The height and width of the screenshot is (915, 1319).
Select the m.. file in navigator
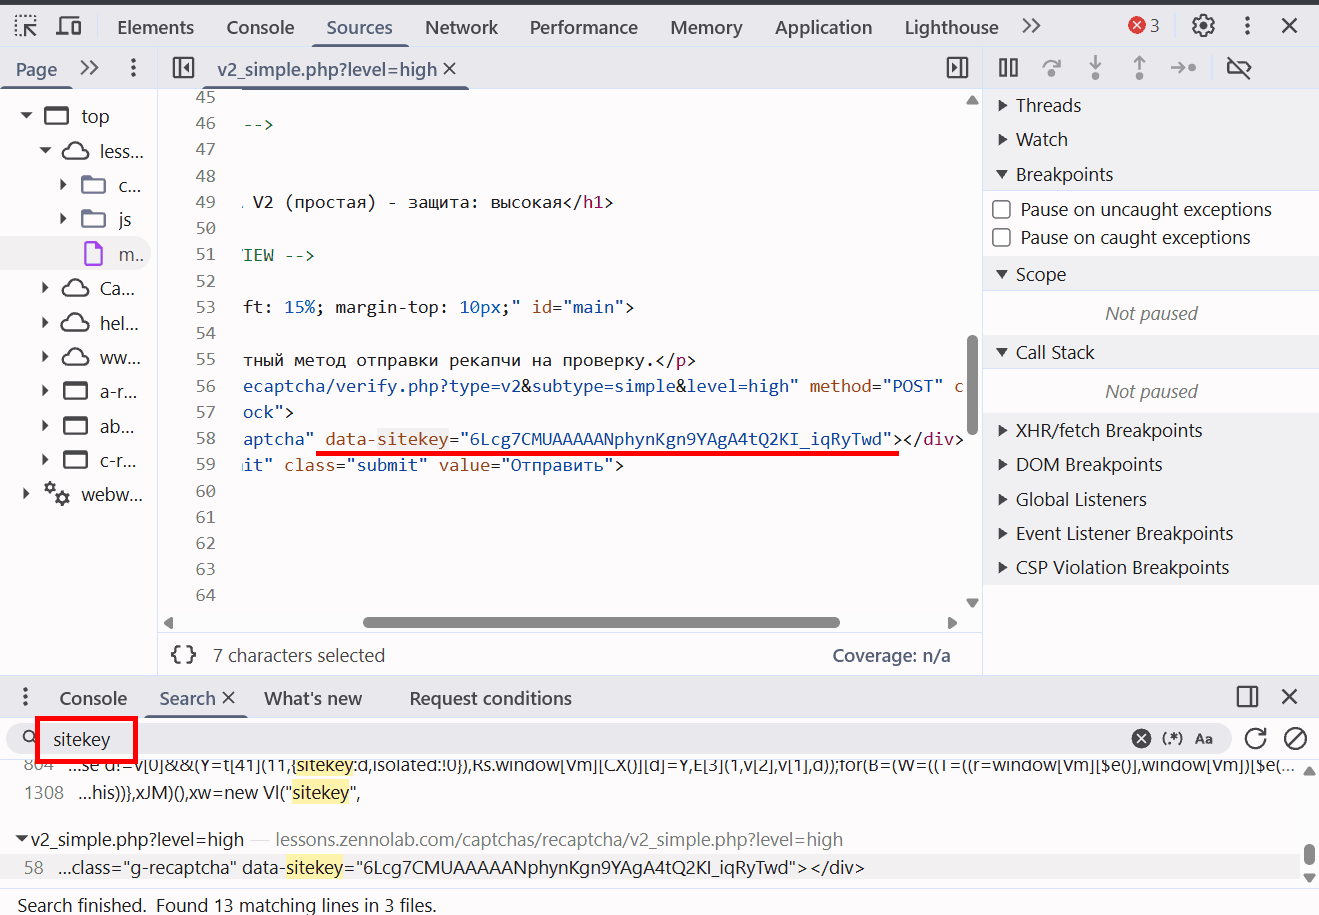[116, 254]
